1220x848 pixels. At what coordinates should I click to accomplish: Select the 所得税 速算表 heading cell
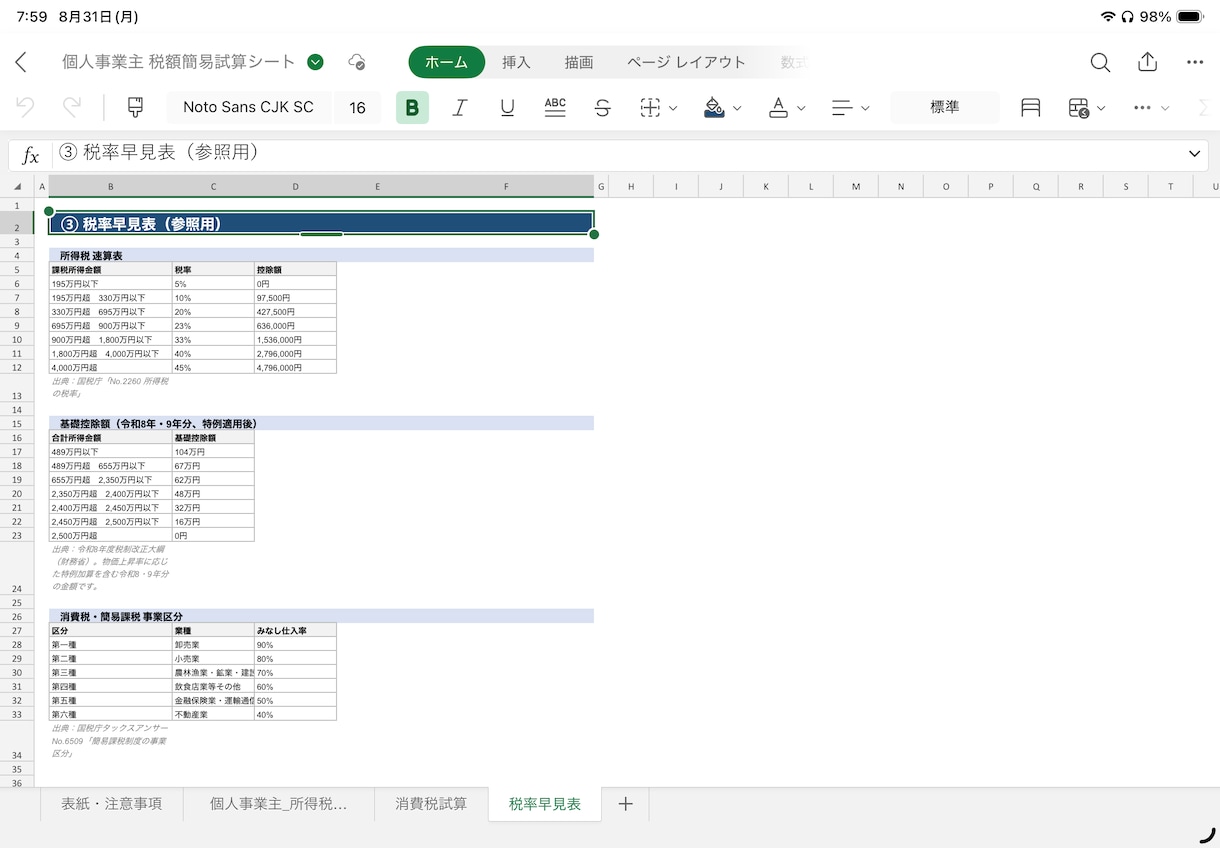321,256
